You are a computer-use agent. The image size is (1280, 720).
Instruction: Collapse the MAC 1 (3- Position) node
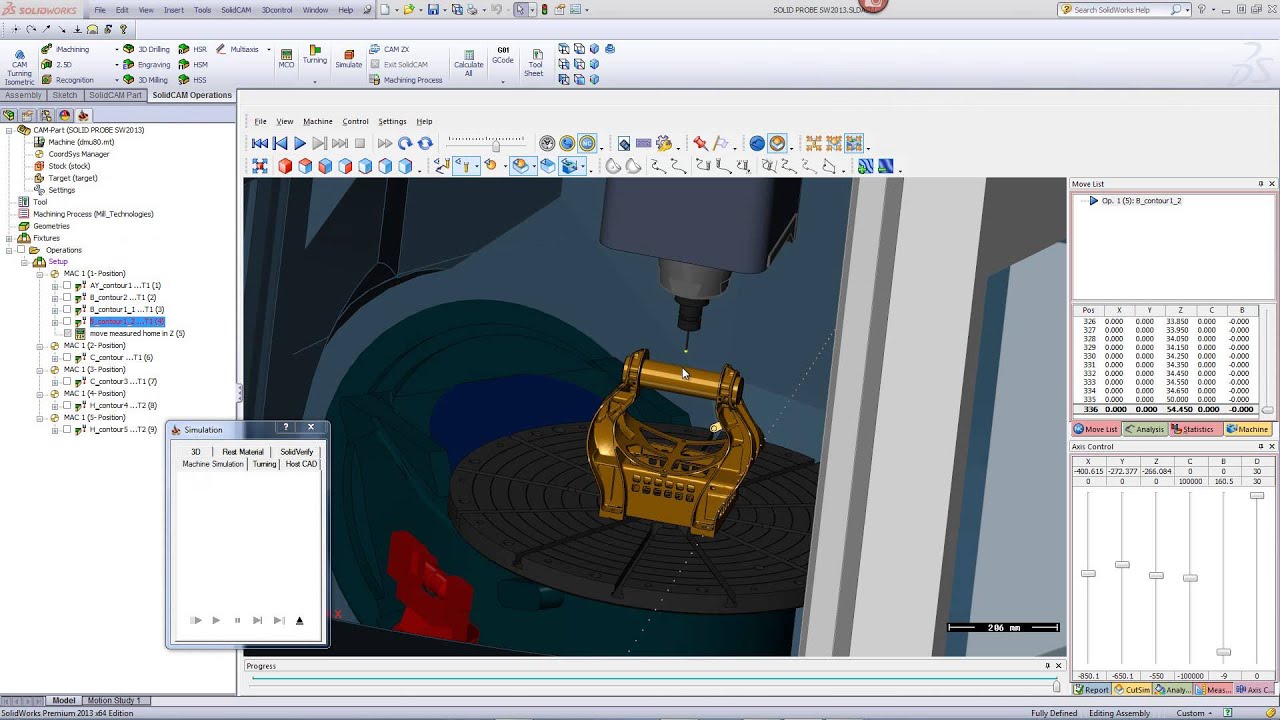click(x=41, y=369)
